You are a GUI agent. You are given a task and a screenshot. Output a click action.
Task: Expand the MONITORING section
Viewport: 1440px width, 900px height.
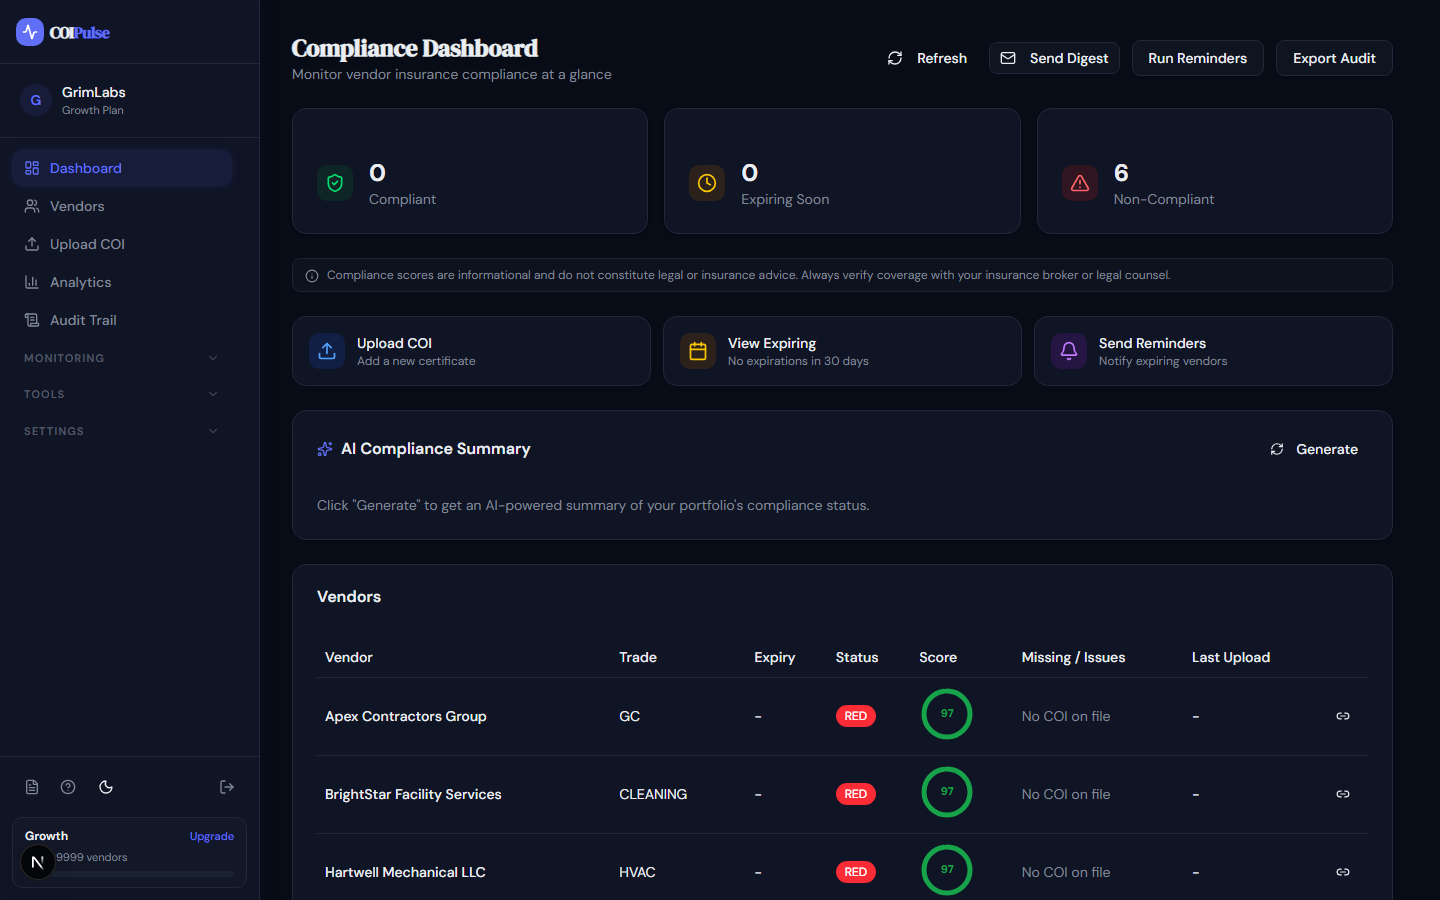[122, 358]
